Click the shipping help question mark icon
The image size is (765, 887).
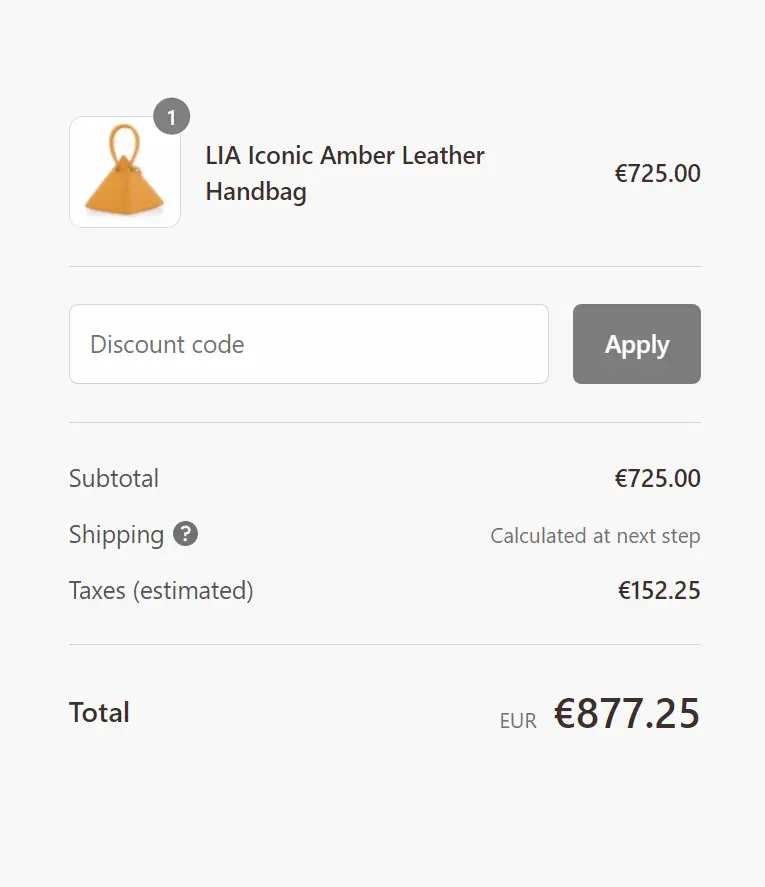(x=186, y=534)
